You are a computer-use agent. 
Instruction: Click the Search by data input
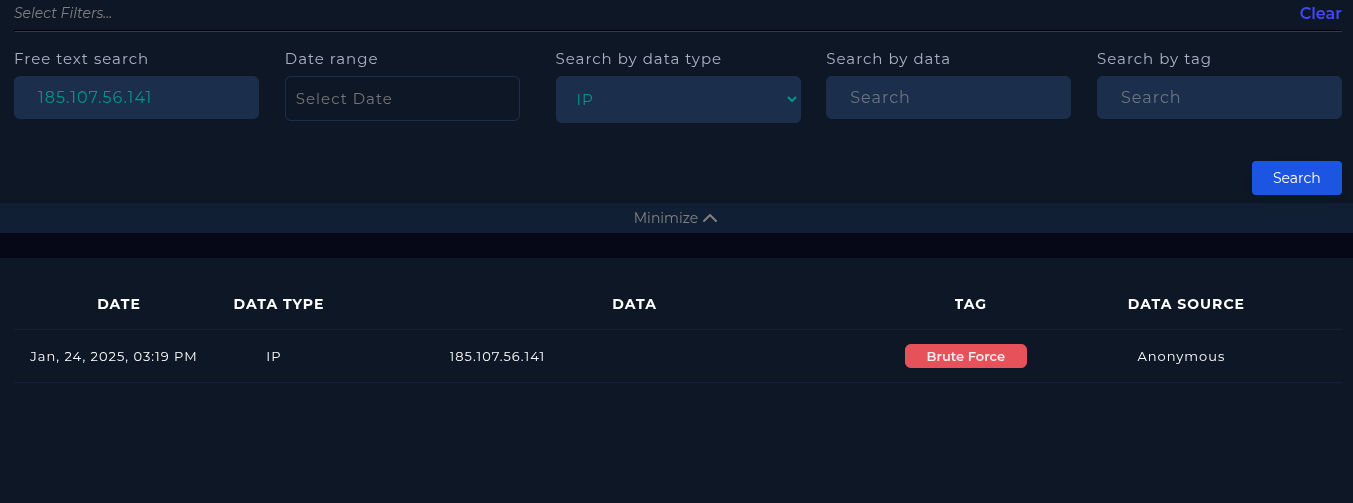tap(948, 97)
